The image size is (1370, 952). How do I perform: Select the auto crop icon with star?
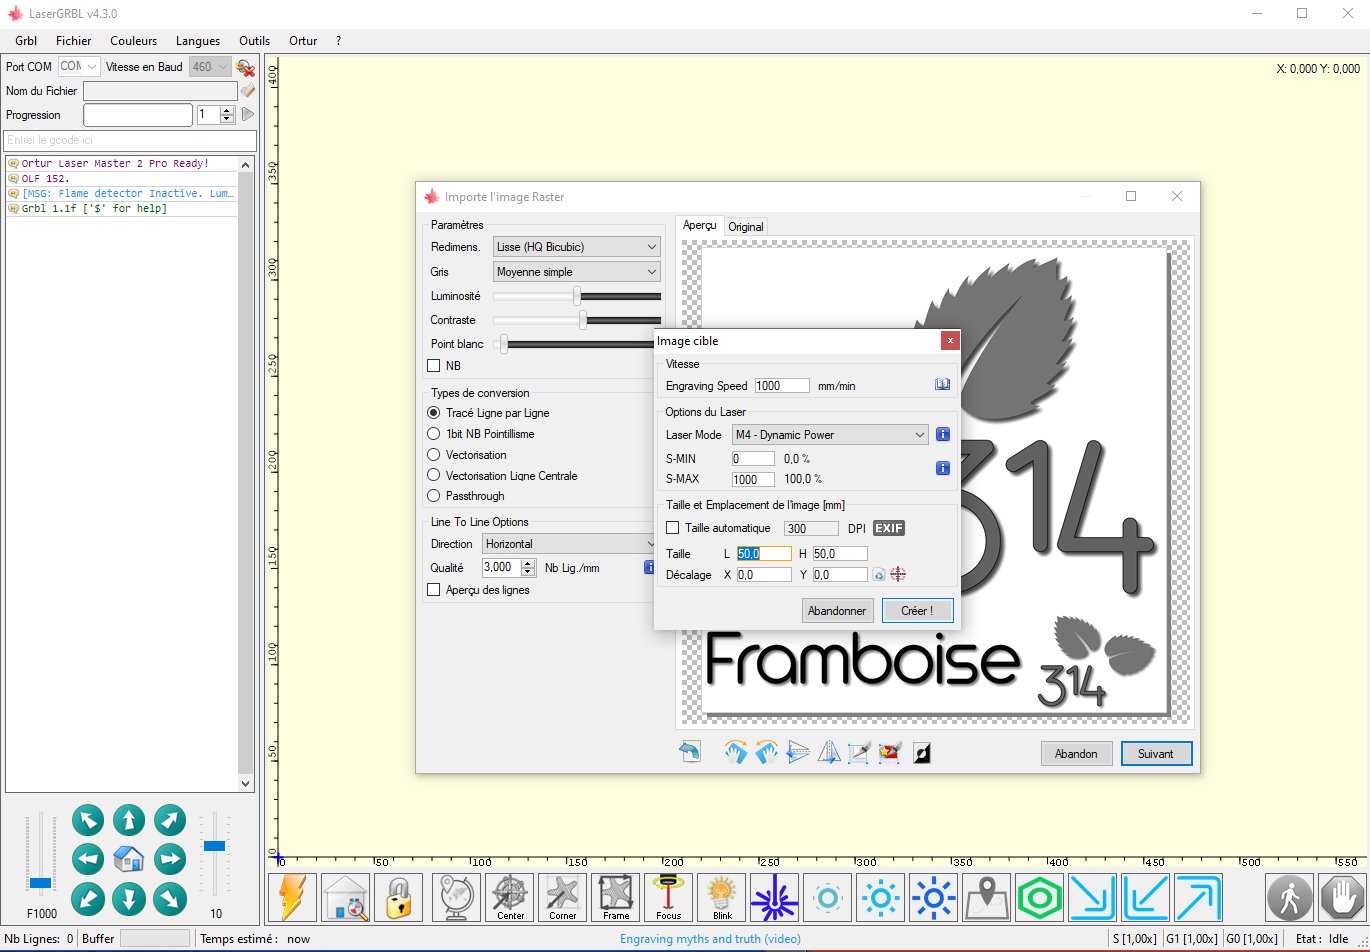[x=890, y=752]
